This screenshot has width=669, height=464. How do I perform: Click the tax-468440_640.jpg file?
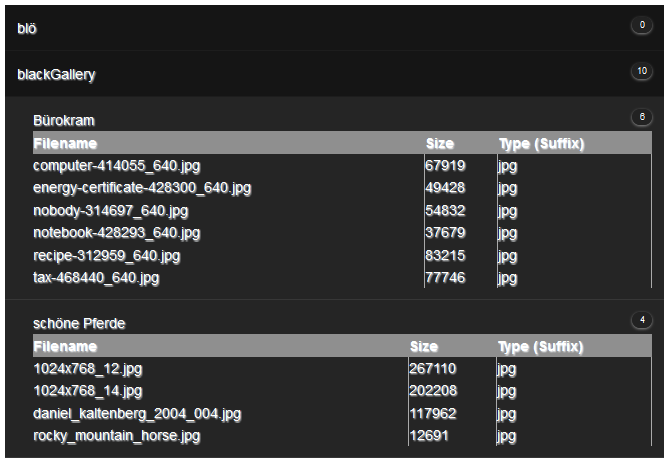(96, 278)
